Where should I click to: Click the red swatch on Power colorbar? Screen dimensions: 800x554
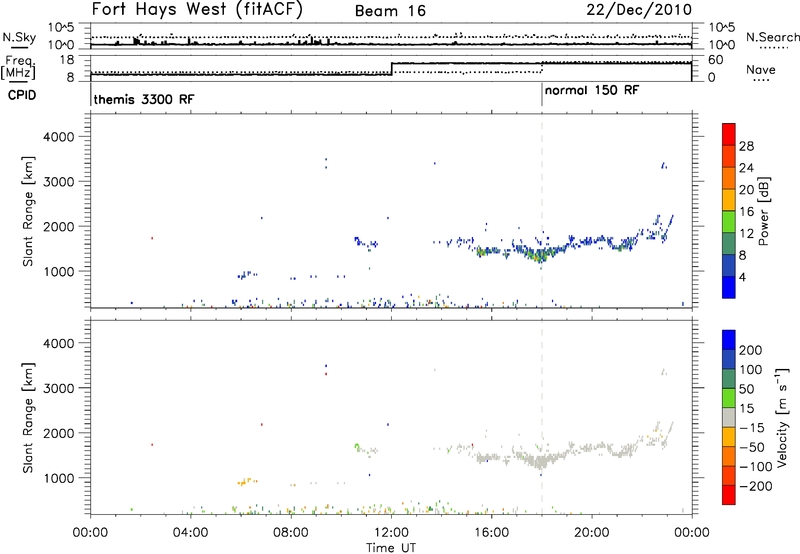point(729,134)
